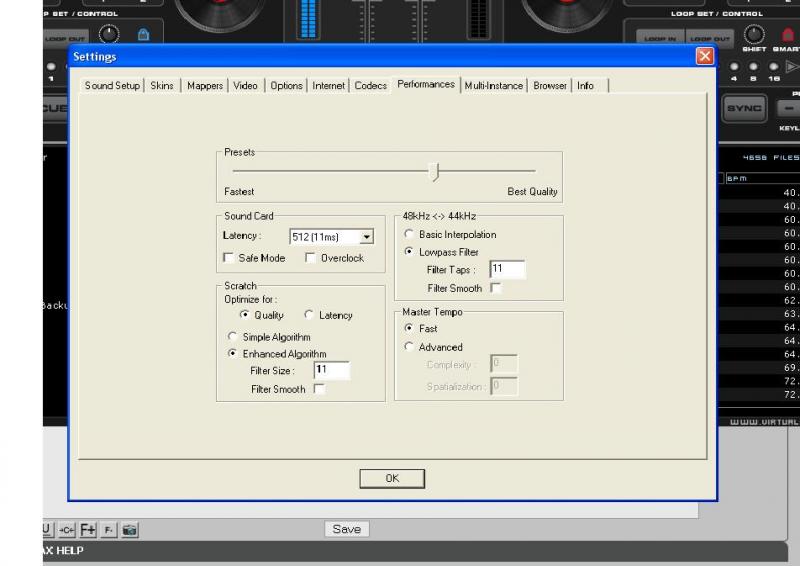The image size is (800, 566).
Task: Enable the Safe Mode checkbox
Action: [230, 258]
